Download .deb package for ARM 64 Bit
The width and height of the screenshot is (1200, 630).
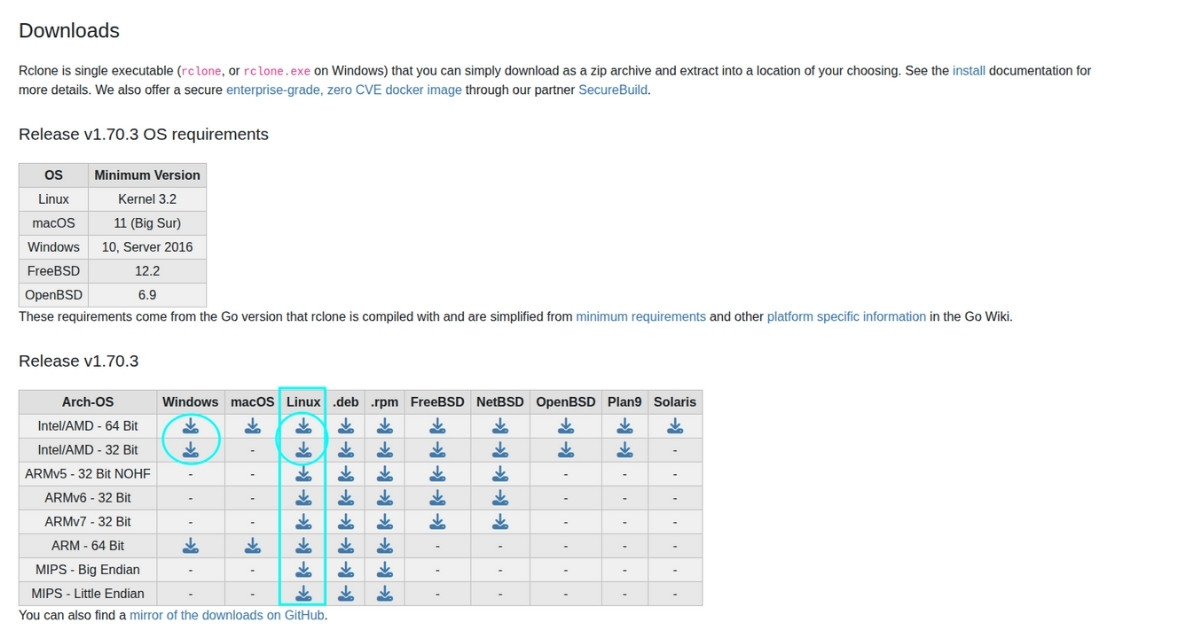click(345, 545)
